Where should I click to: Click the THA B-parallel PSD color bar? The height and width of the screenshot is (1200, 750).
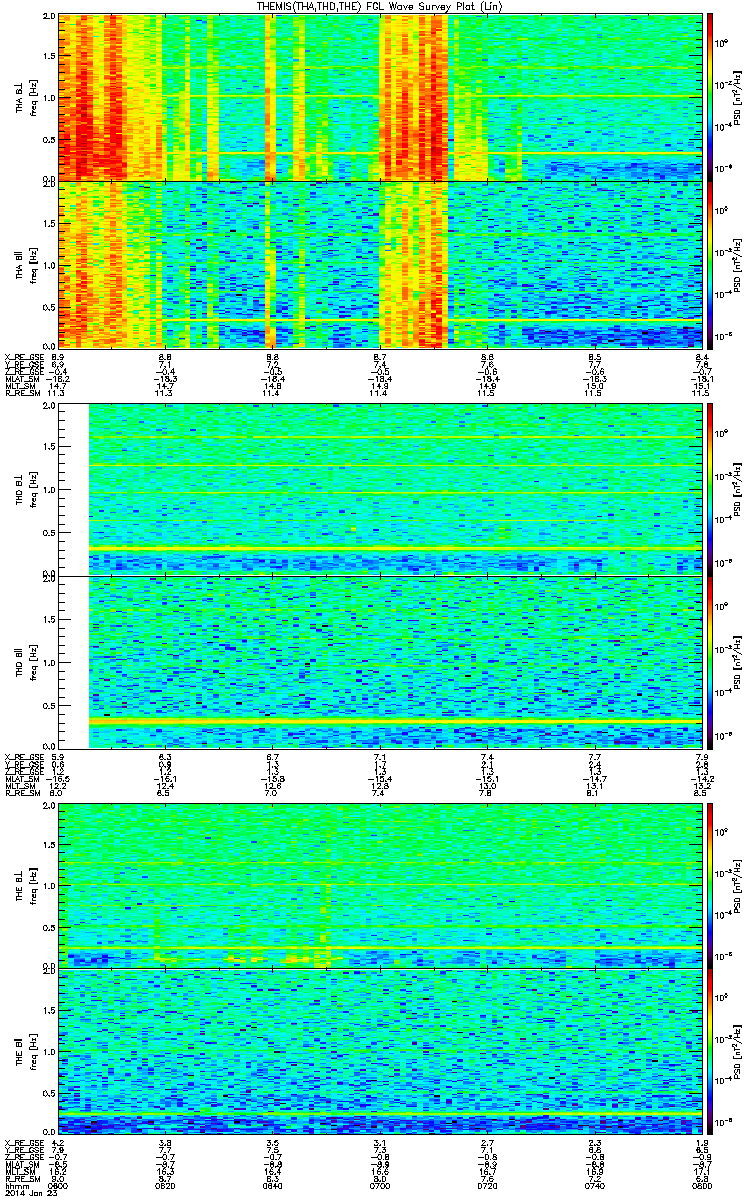coord(710,263)
